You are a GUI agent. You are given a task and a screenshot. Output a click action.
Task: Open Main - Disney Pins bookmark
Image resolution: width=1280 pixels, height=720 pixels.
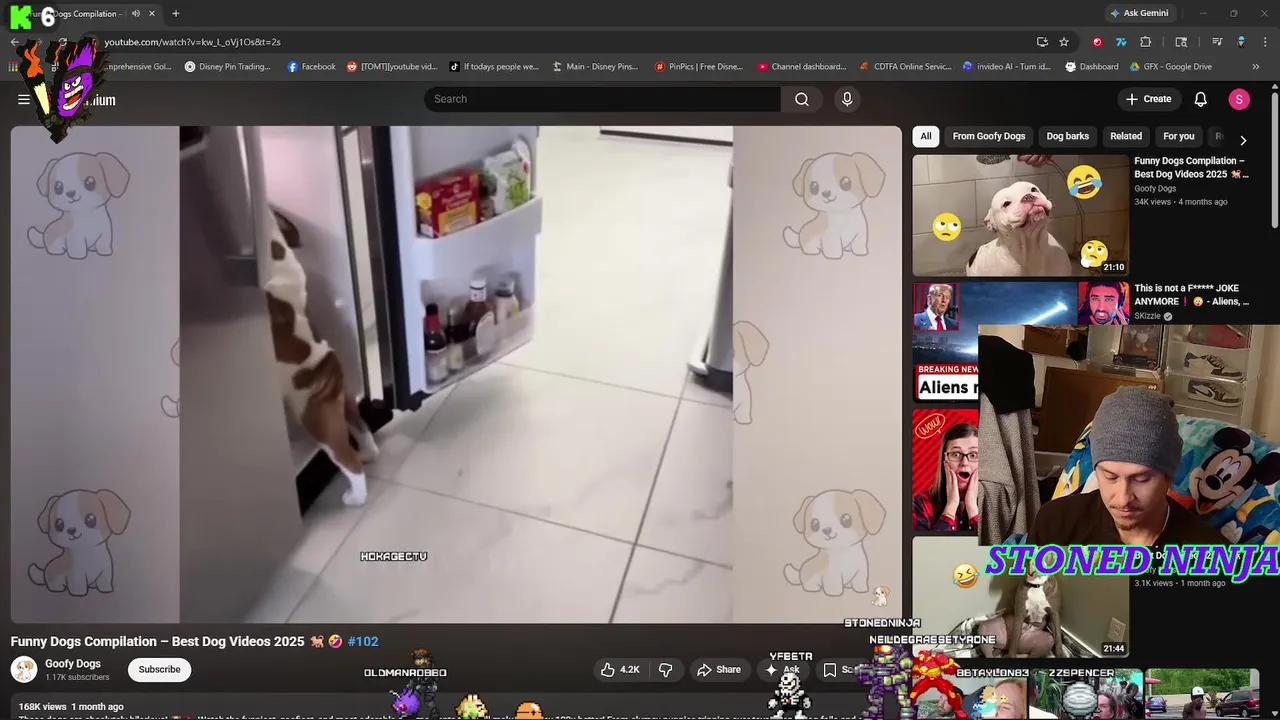tap(595, 67)
